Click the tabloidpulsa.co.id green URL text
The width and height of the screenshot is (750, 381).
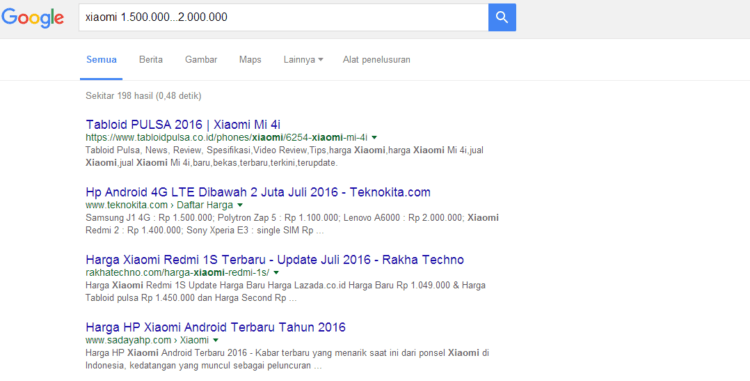(x=227, y=138)
